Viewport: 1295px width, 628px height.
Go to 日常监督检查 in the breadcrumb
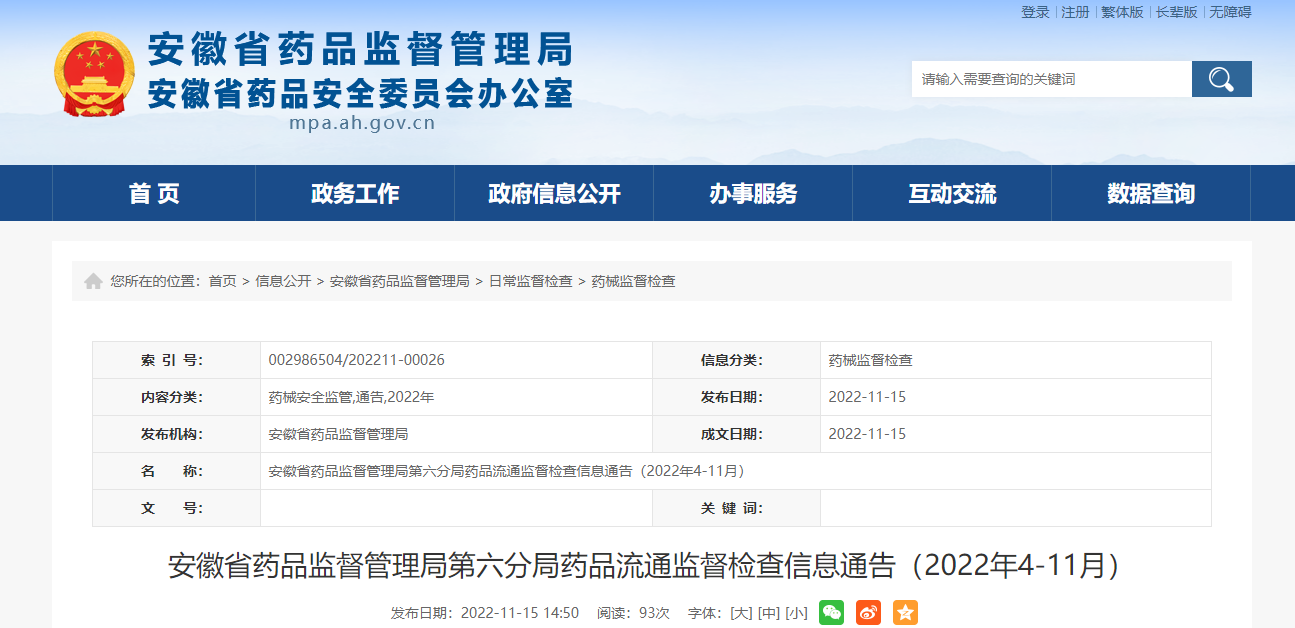click(530, 282)
